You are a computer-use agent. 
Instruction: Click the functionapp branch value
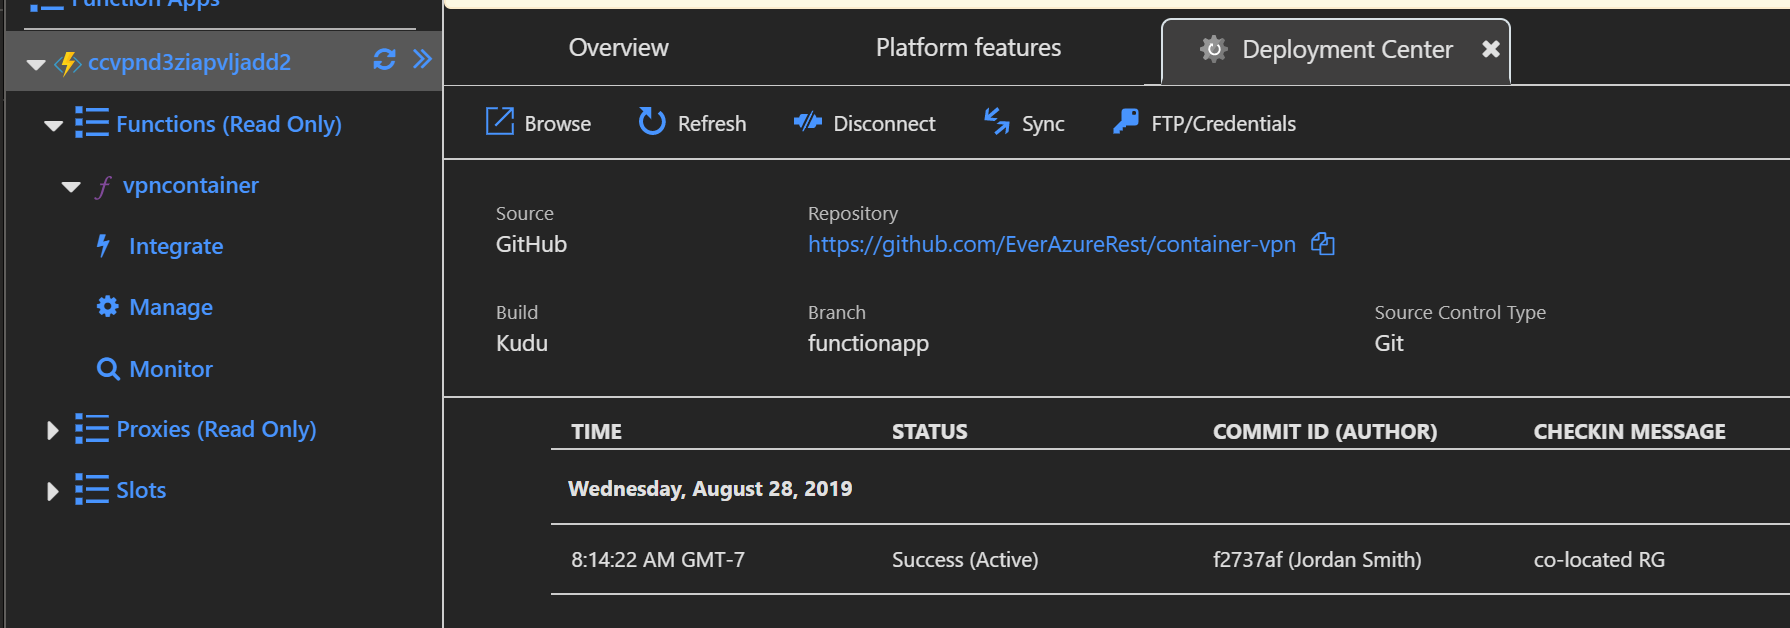pos(868,343)
